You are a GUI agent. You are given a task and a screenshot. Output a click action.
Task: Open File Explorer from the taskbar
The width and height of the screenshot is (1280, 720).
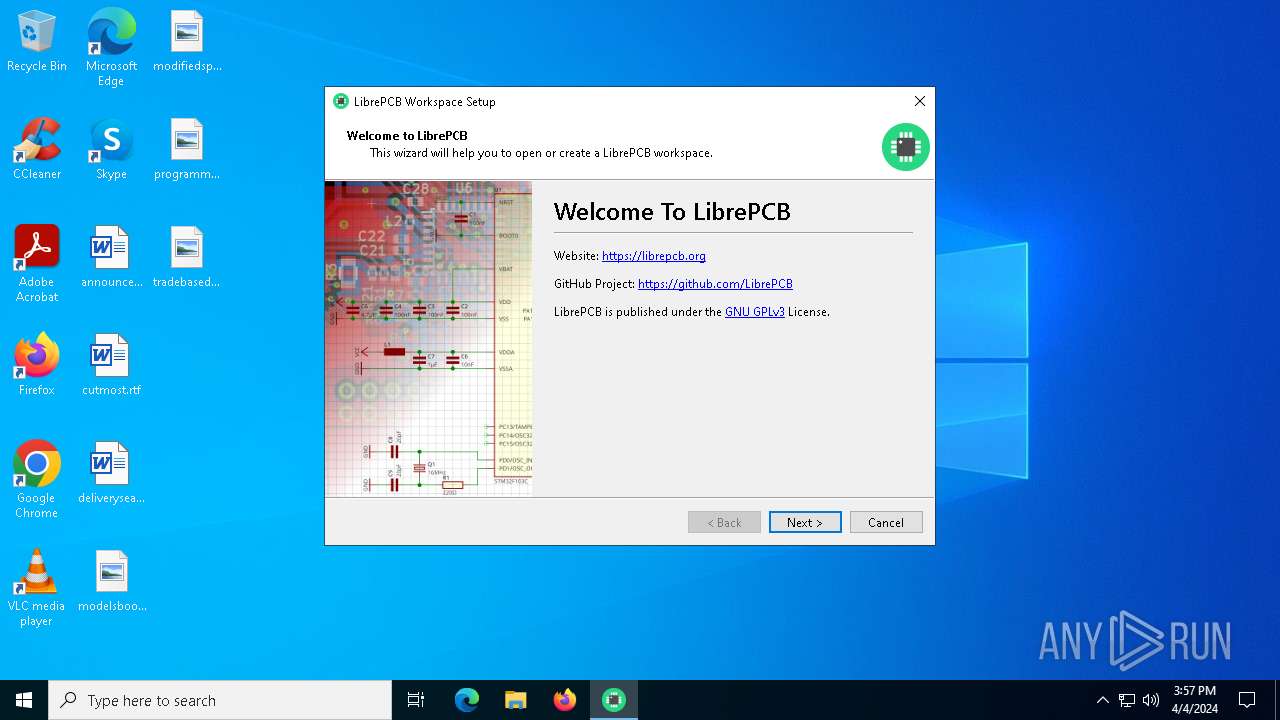coord(515,700)
